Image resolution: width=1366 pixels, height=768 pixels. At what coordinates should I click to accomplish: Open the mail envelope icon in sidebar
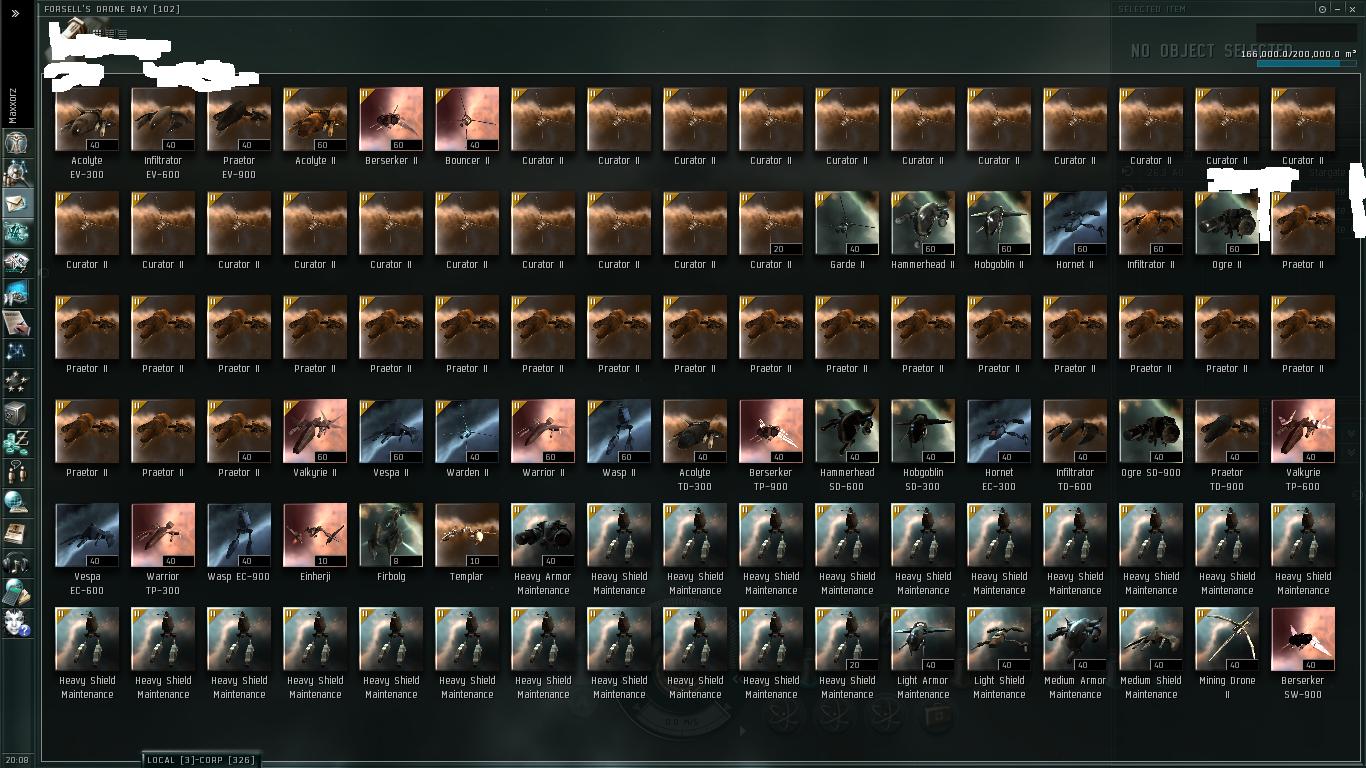click(15, 202)
